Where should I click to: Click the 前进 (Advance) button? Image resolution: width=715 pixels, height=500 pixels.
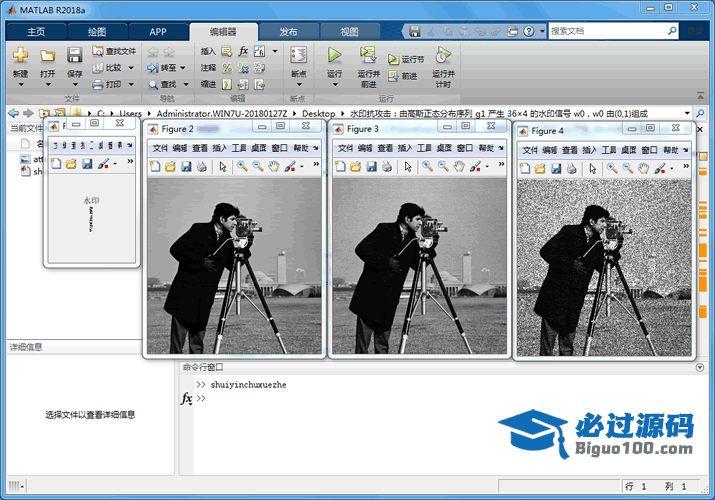[403, 76]
